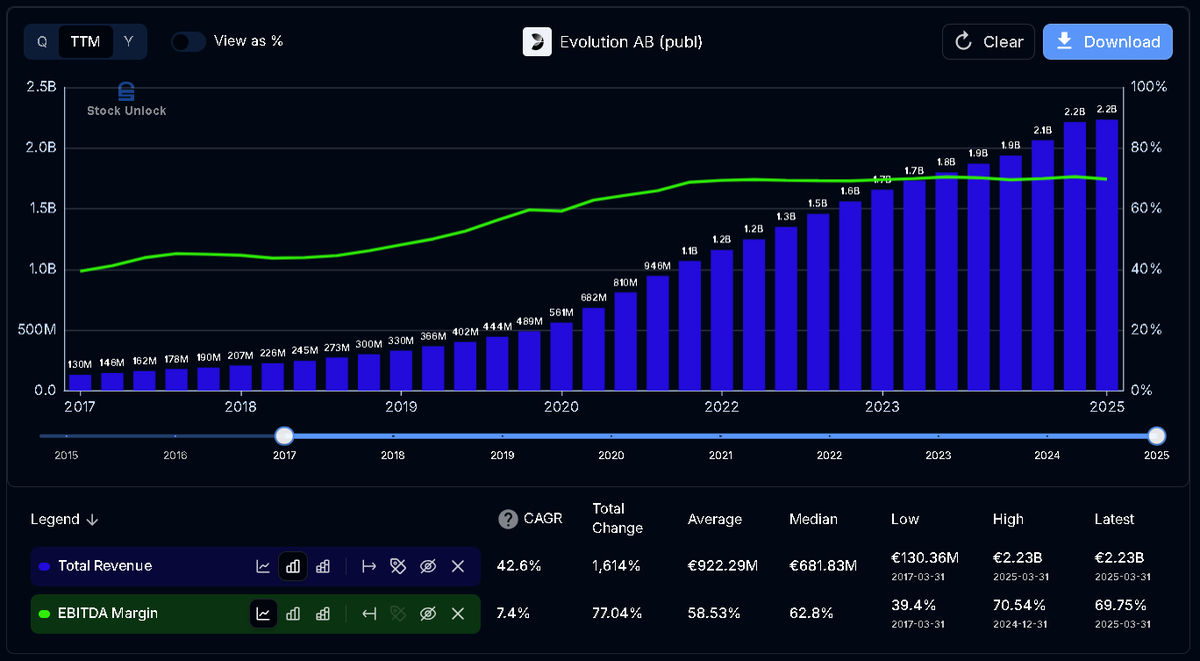Click the Total Change column header
Viewport: 1200px width, 661px height.
pos(617,518)
